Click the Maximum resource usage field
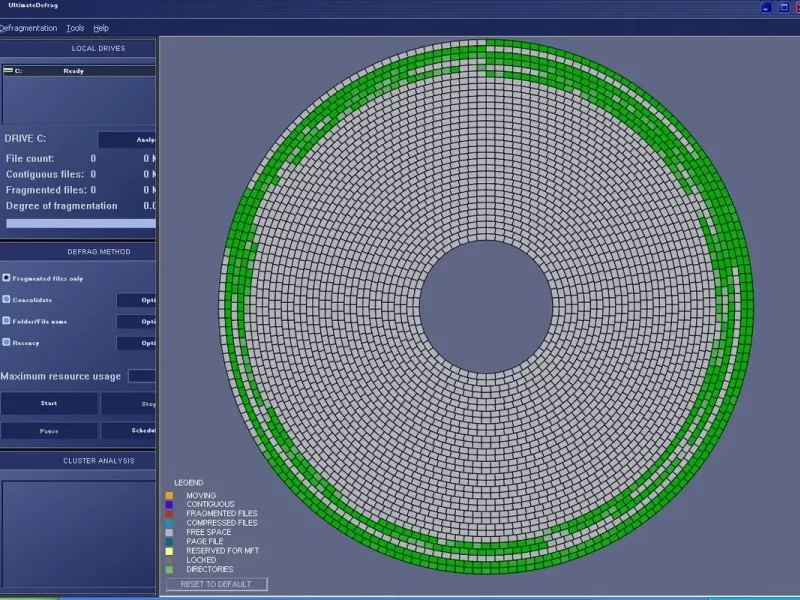This screenshot has width=800, height=600. coord(142,376)
